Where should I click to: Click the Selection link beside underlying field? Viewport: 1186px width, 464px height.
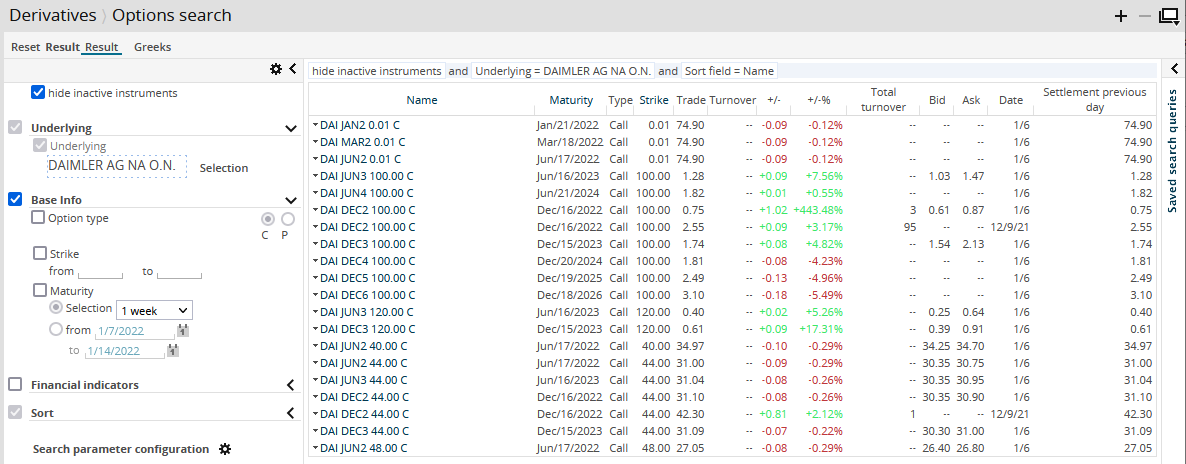pos(223,168)
